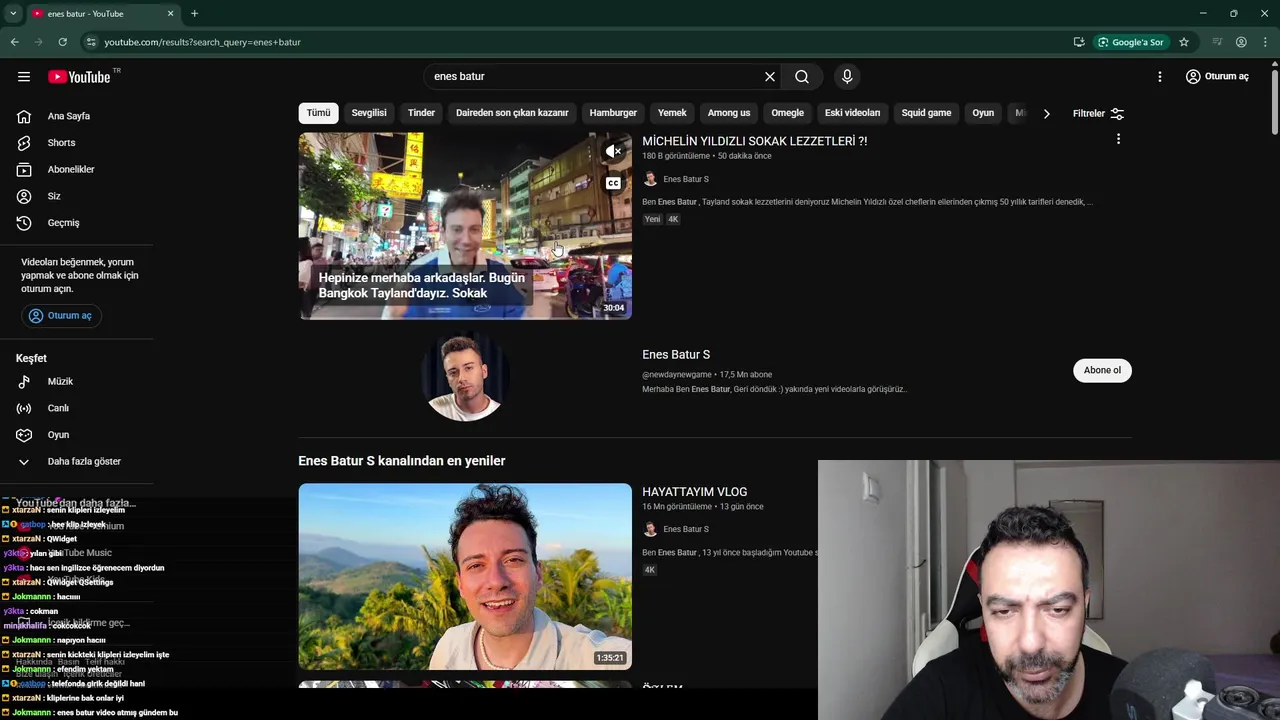Bookmark this page with the star icon
The image size is (1280, 720).
(1184, 42)
